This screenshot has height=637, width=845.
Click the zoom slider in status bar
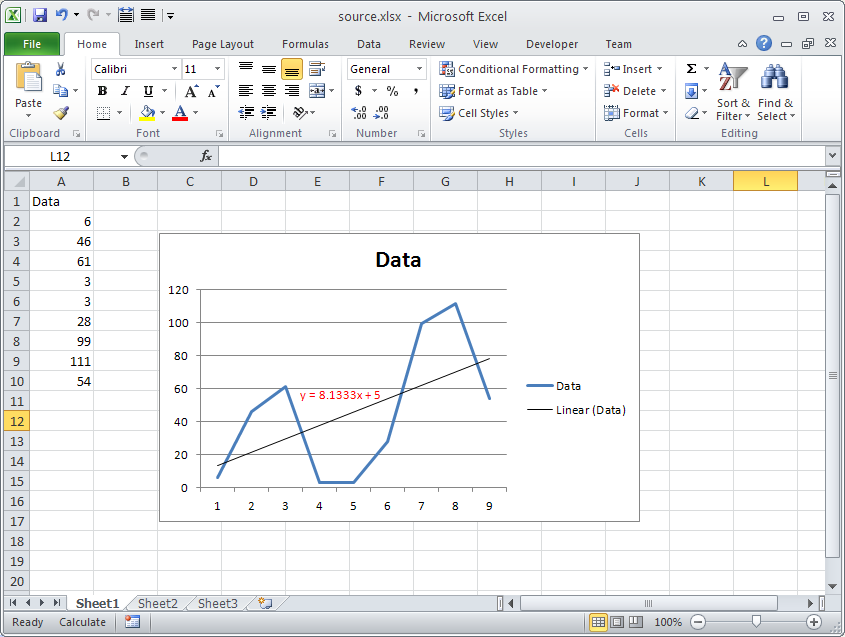(756, 622)
